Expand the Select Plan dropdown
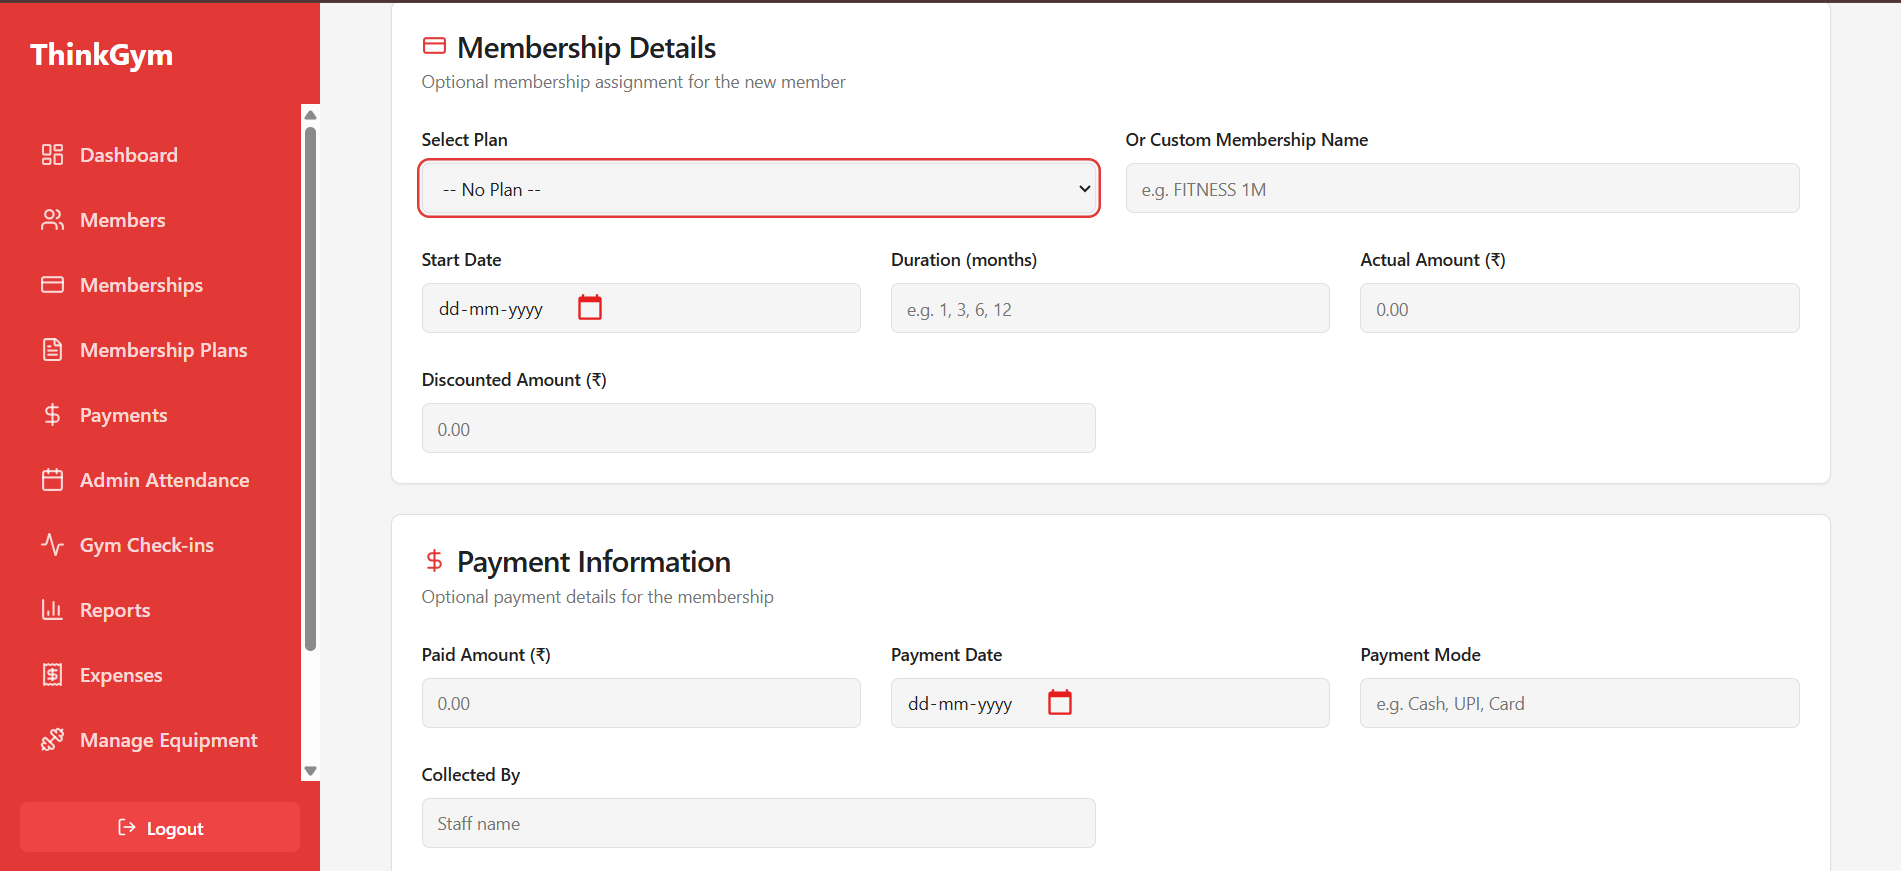 point(759,189)
